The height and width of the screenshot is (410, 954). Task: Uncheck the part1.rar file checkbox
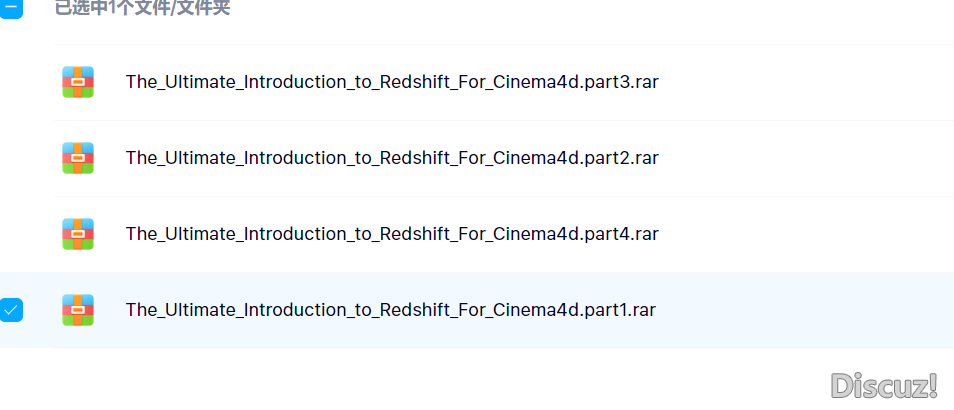11,310
